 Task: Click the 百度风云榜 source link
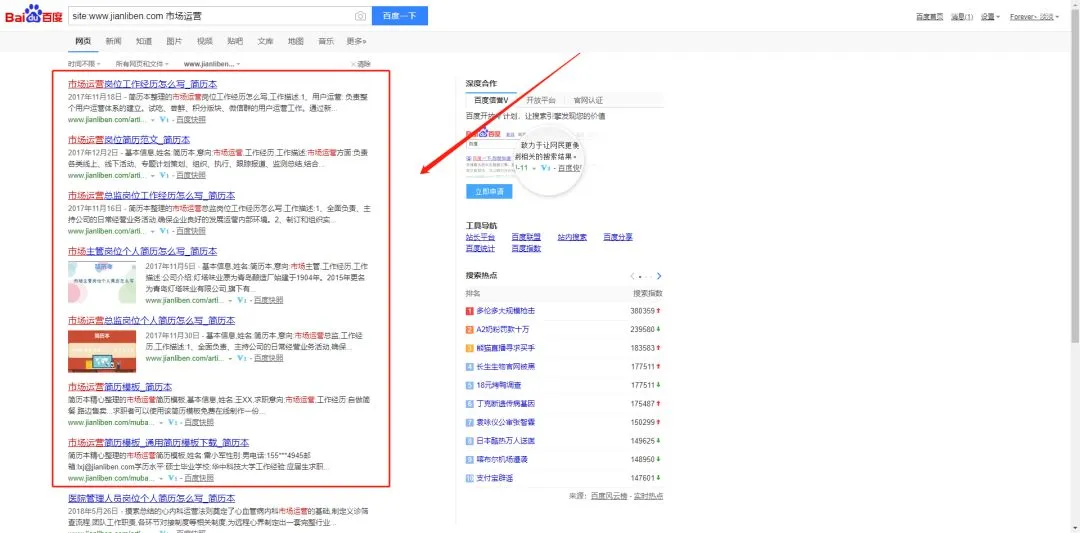click(610, 496)
